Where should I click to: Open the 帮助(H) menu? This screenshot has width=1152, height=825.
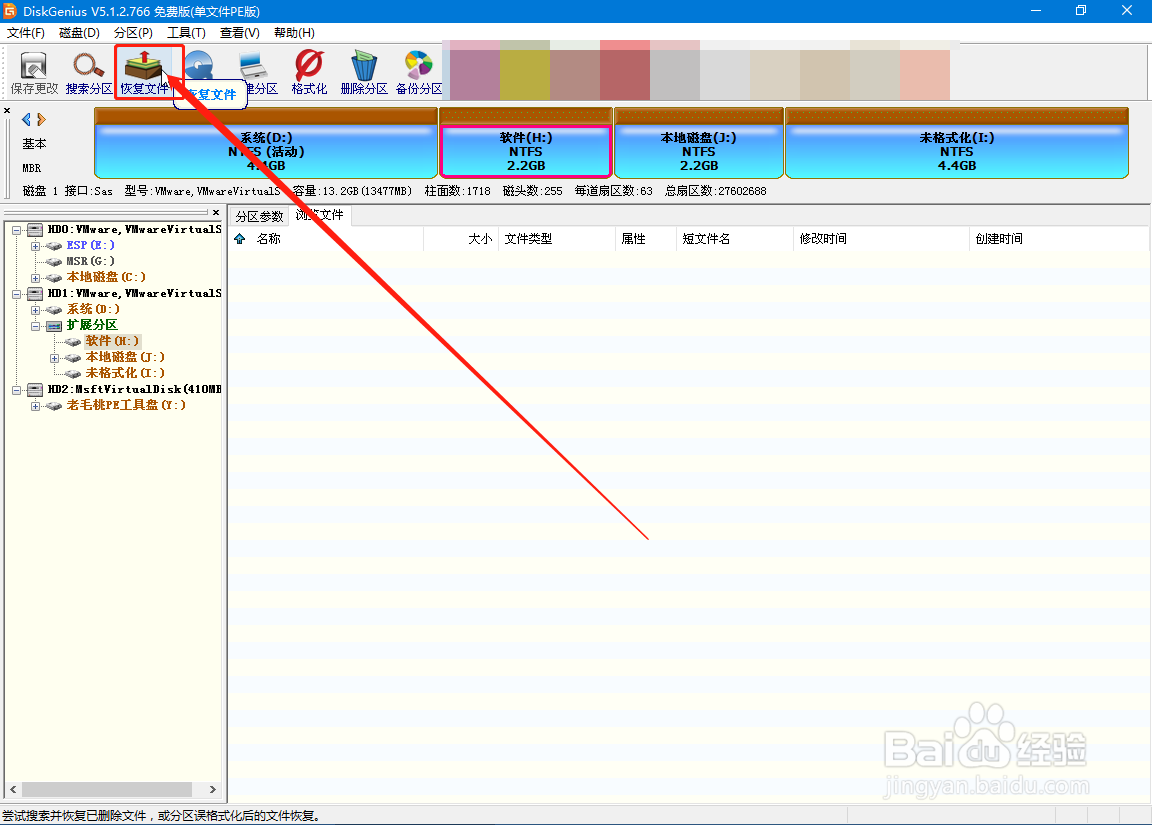coord(294,33)
